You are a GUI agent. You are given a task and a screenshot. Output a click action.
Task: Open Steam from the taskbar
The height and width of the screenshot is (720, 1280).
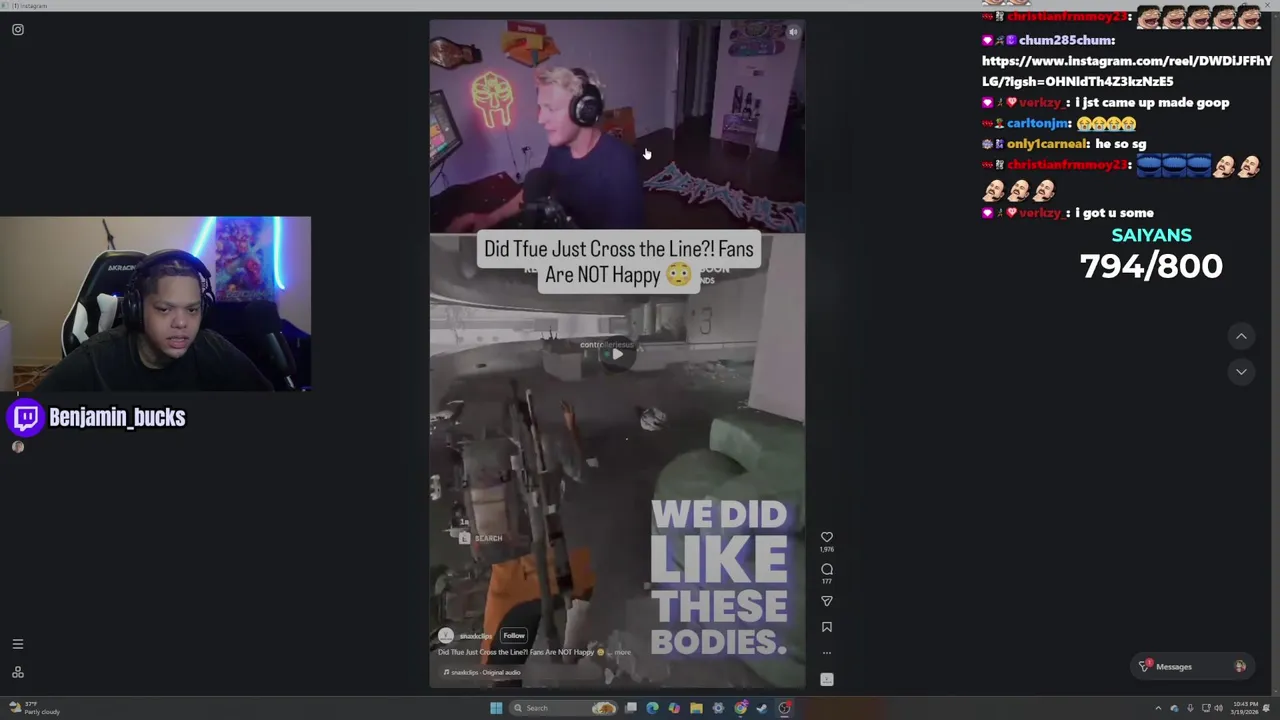(x=762, y=708)
